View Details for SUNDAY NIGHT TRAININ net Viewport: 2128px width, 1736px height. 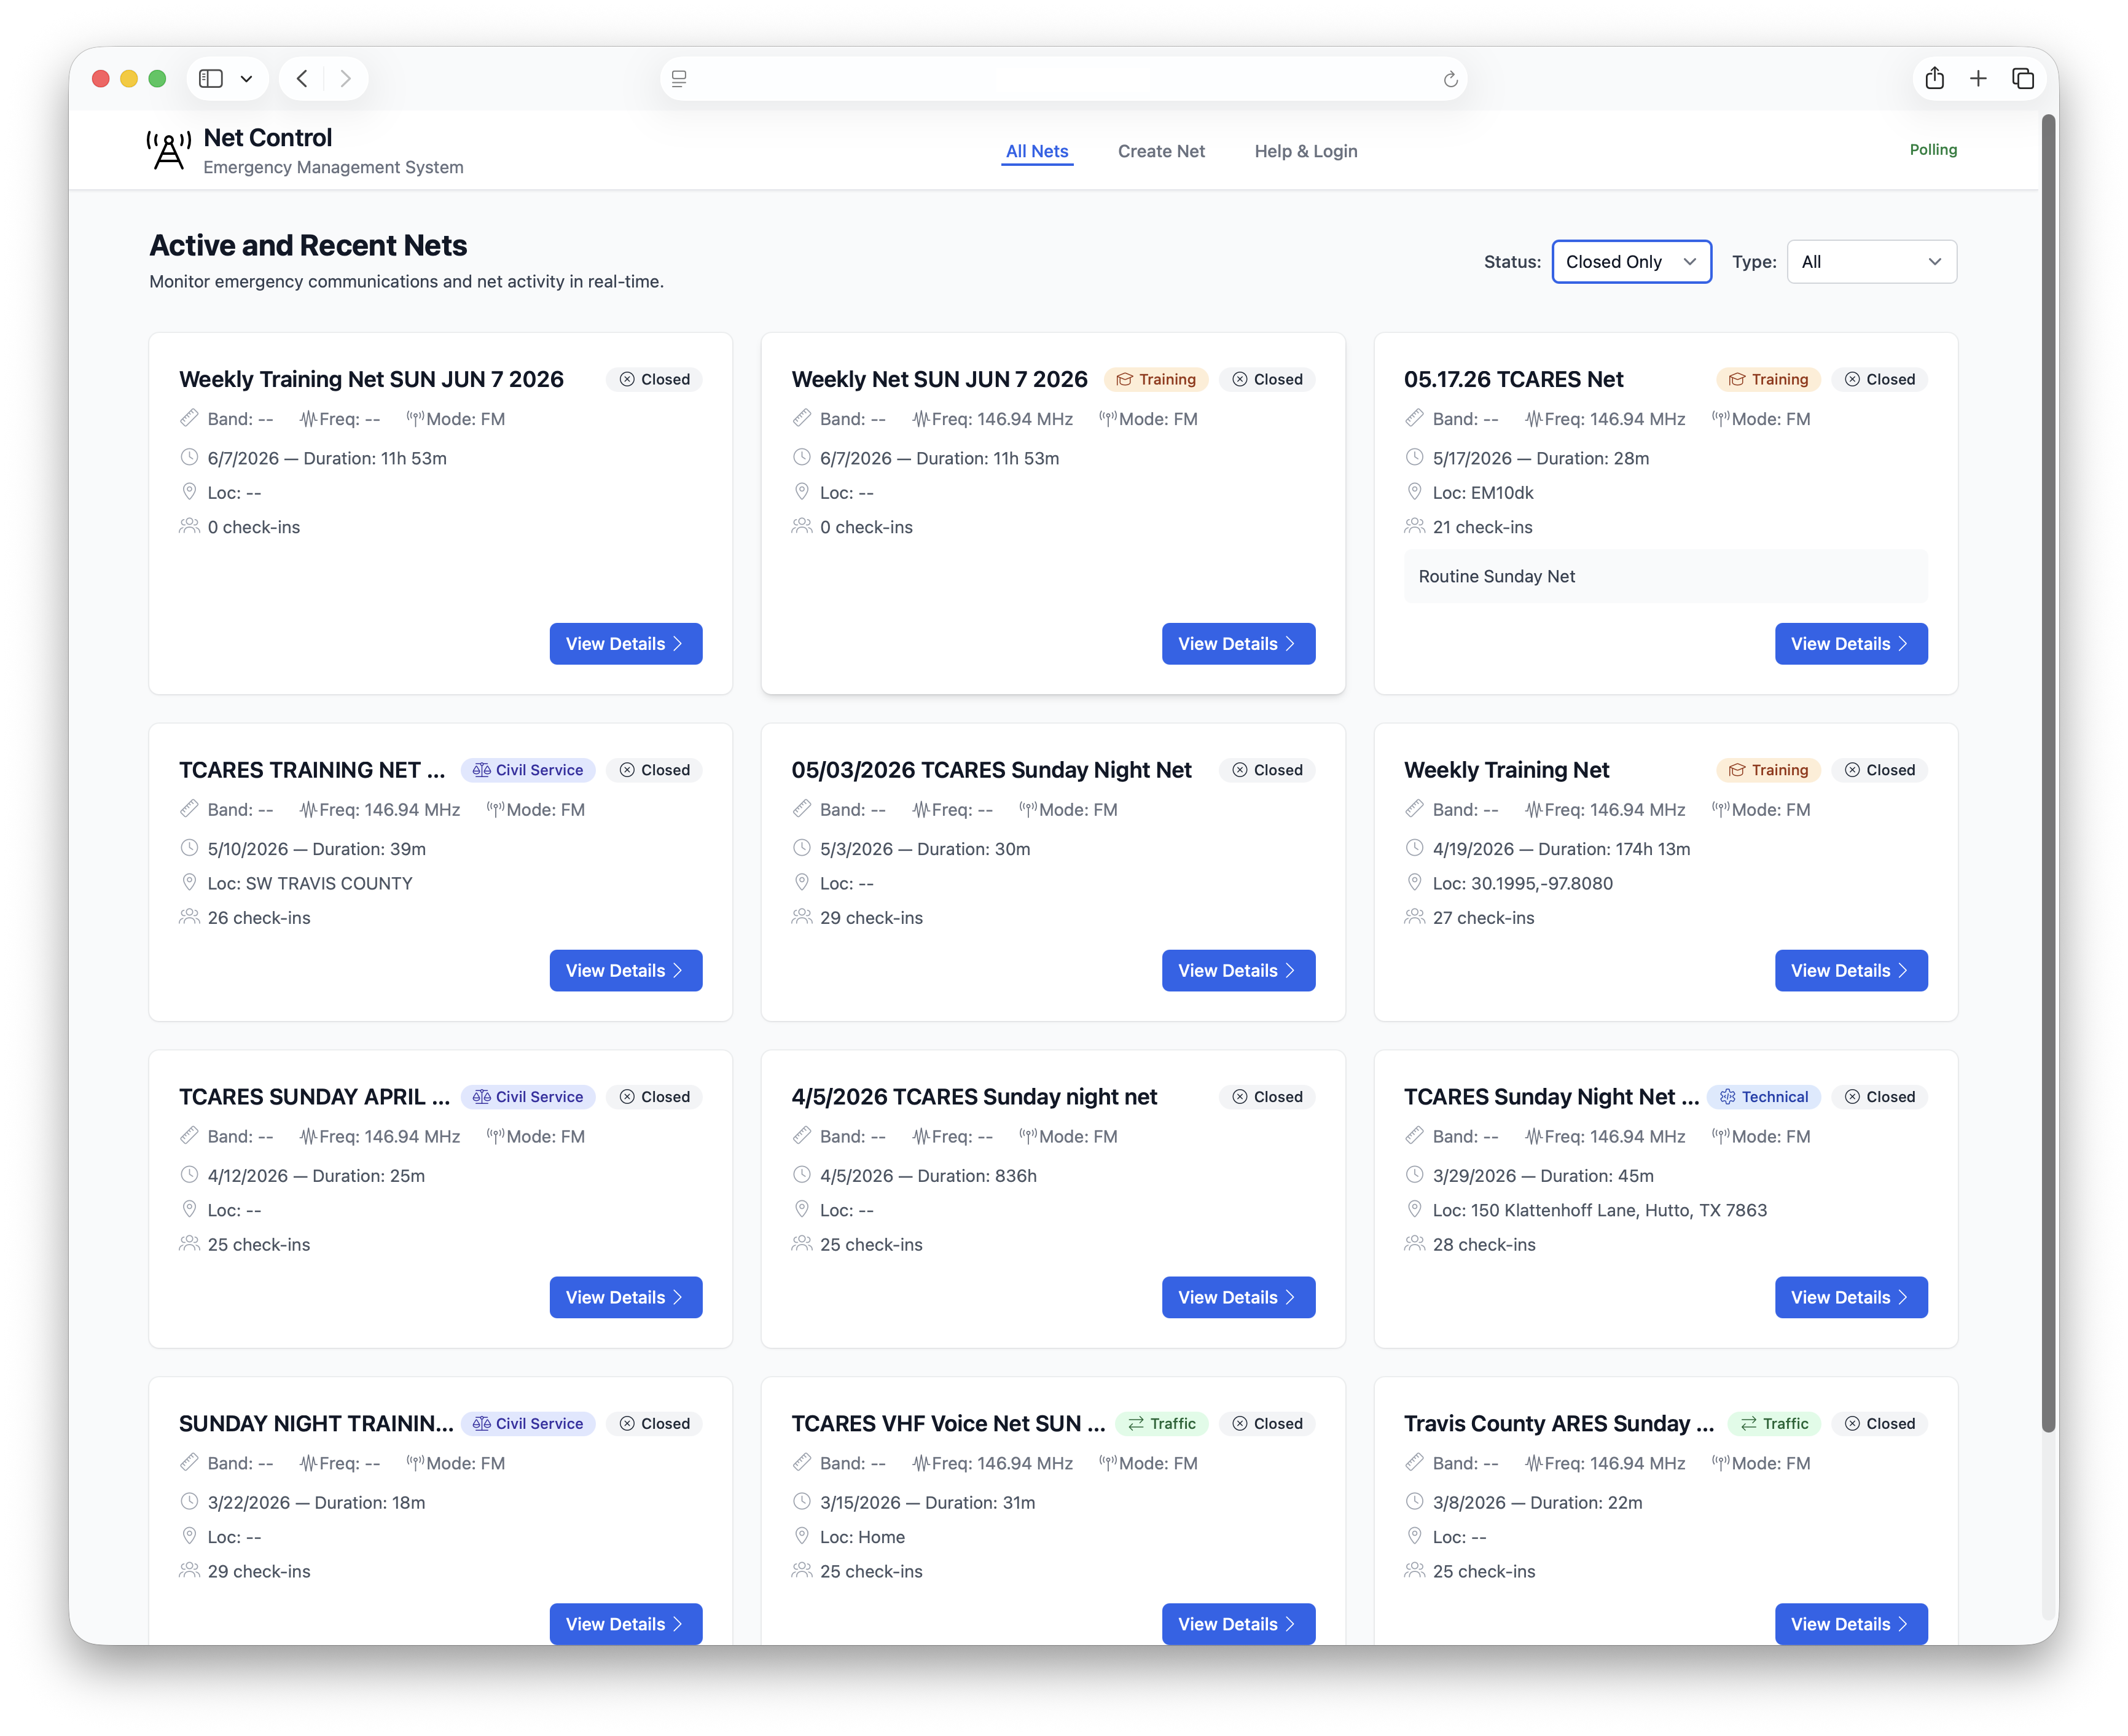pos(626,1624)
